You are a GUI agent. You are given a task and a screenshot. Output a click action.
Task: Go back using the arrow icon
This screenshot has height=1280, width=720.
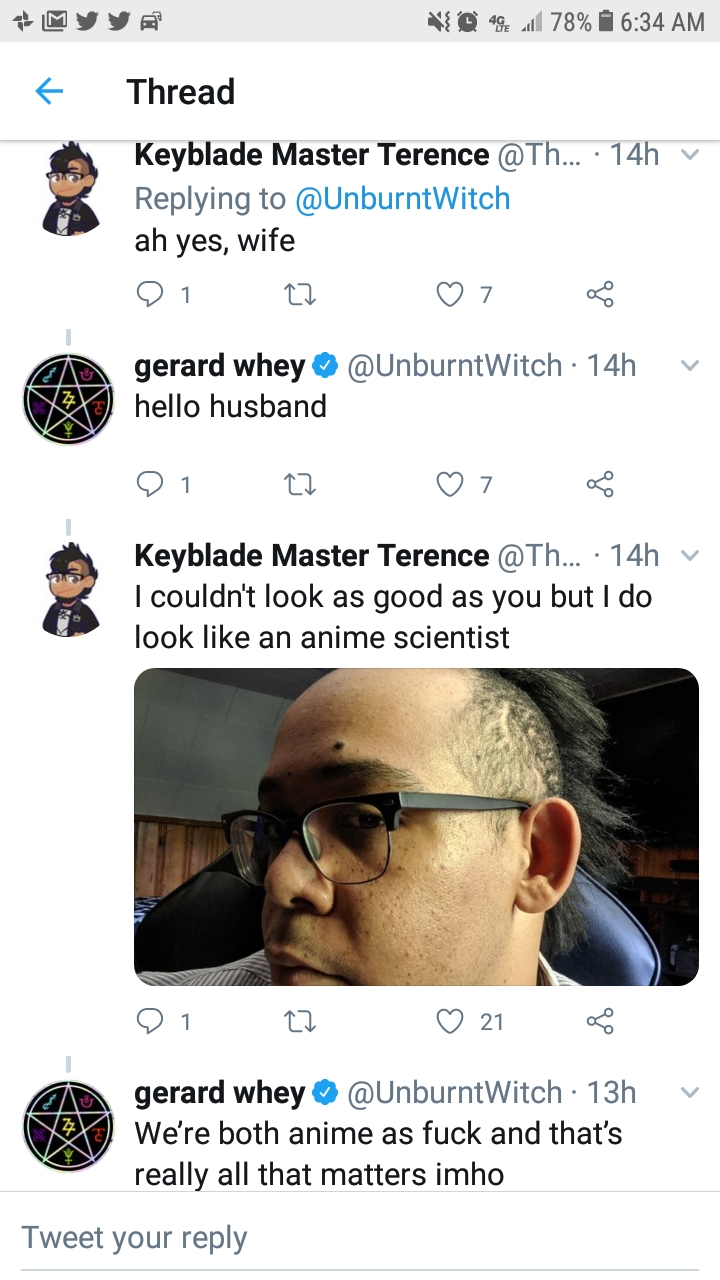pos(49,92)
